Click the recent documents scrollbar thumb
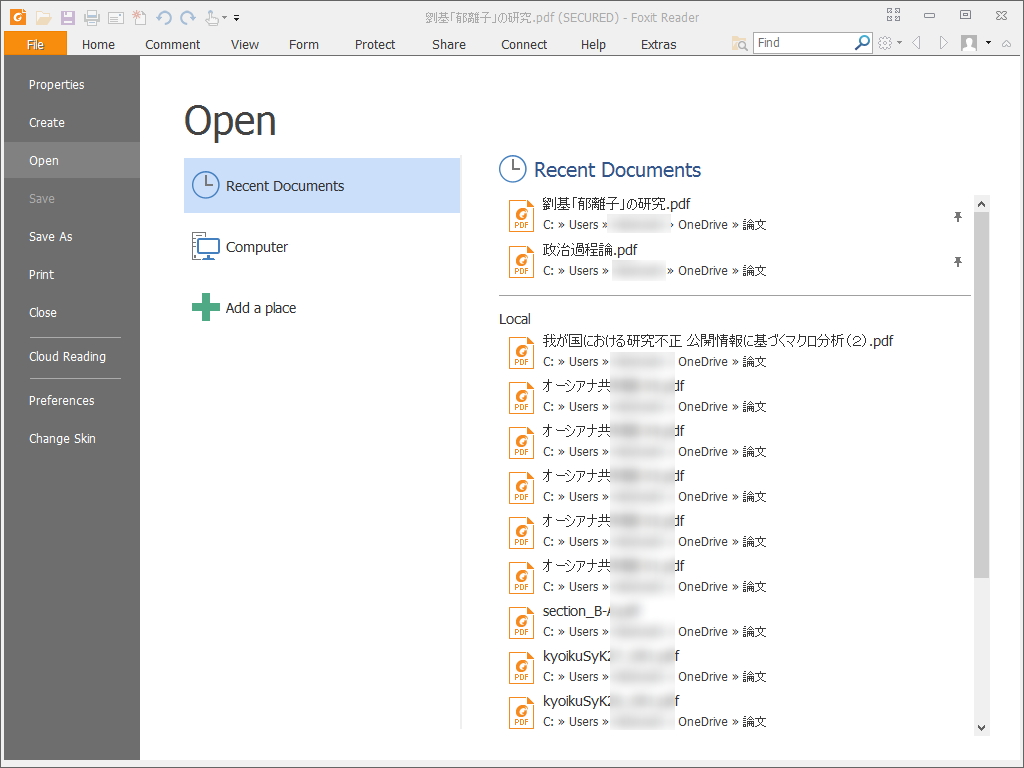Viewport: 1024px width, 768px height. pyautogui.click(x=981, y=394)
